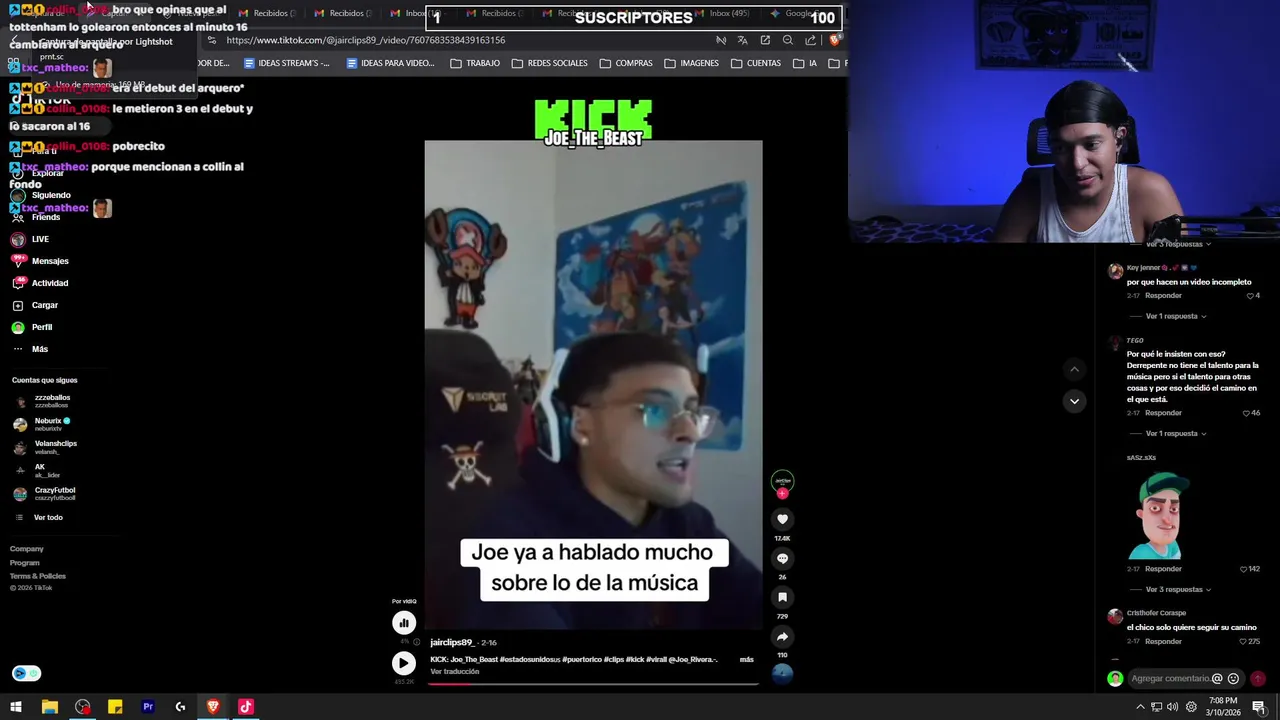The width and height of the screenshot is (1280, 720).
Task: Go to next video with the down chevron
Action: [x=1074, y=401]
